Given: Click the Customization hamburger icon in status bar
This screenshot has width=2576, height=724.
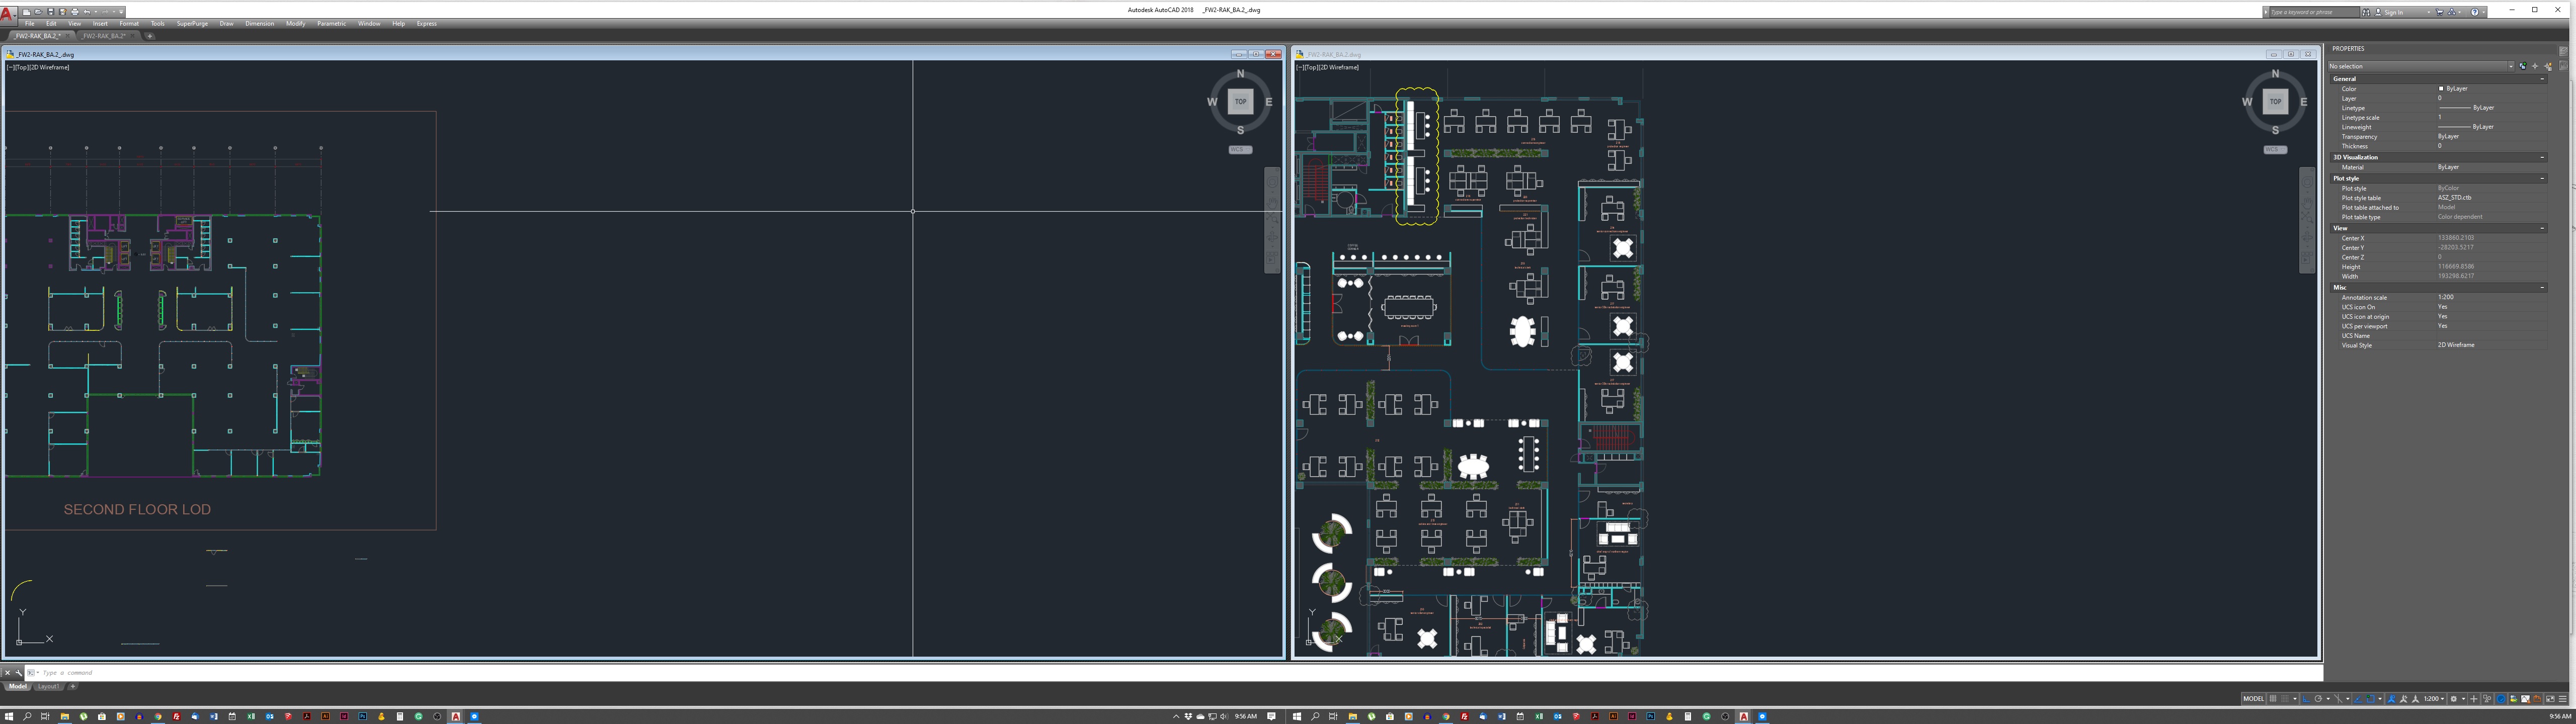Looking at the screenshot, I should point(2562,699).
